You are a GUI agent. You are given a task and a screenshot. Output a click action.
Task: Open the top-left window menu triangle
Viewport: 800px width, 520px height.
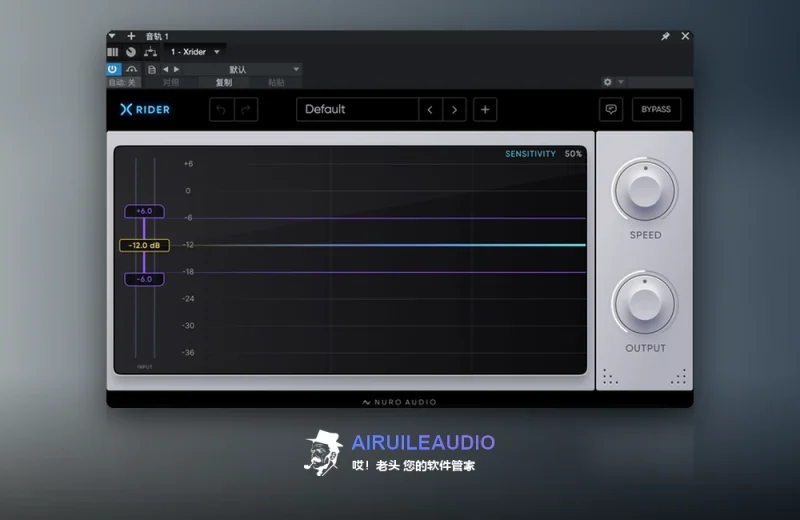click(x=112, y=36)
